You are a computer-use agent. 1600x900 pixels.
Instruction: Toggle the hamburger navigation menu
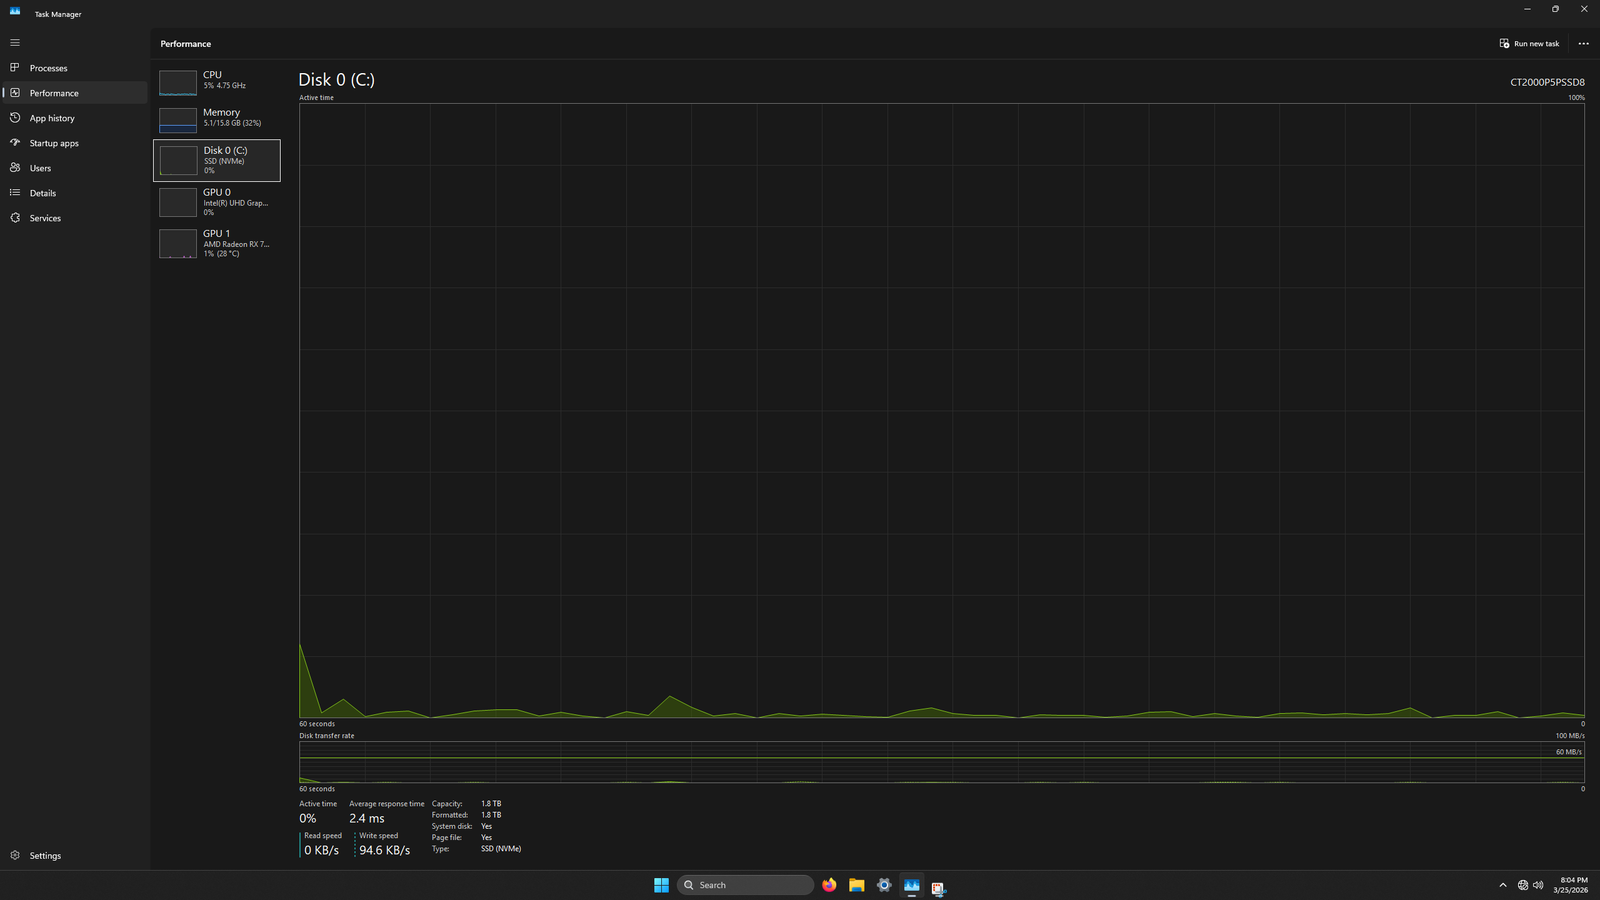click(15, 43)
